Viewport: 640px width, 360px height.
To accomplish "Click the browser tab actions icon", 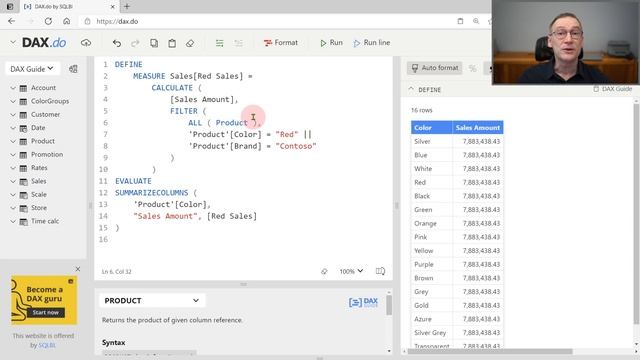I will click(x=10, y=7).
